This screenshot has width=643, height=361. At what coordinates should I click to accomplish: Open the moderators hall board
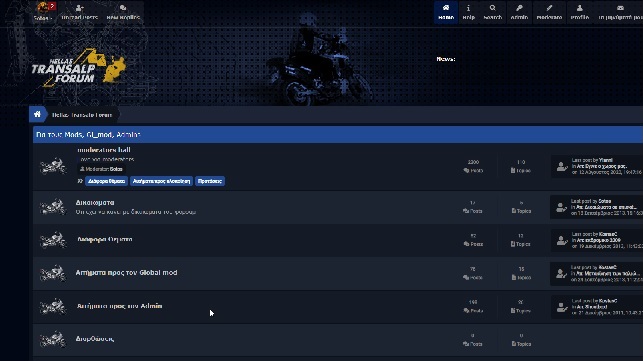[104, 150]
